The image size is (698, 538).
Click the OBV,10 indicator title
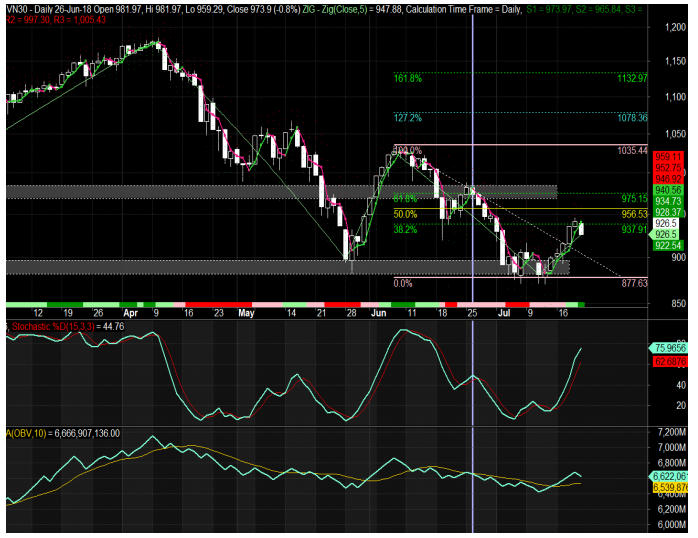[26, 433]
